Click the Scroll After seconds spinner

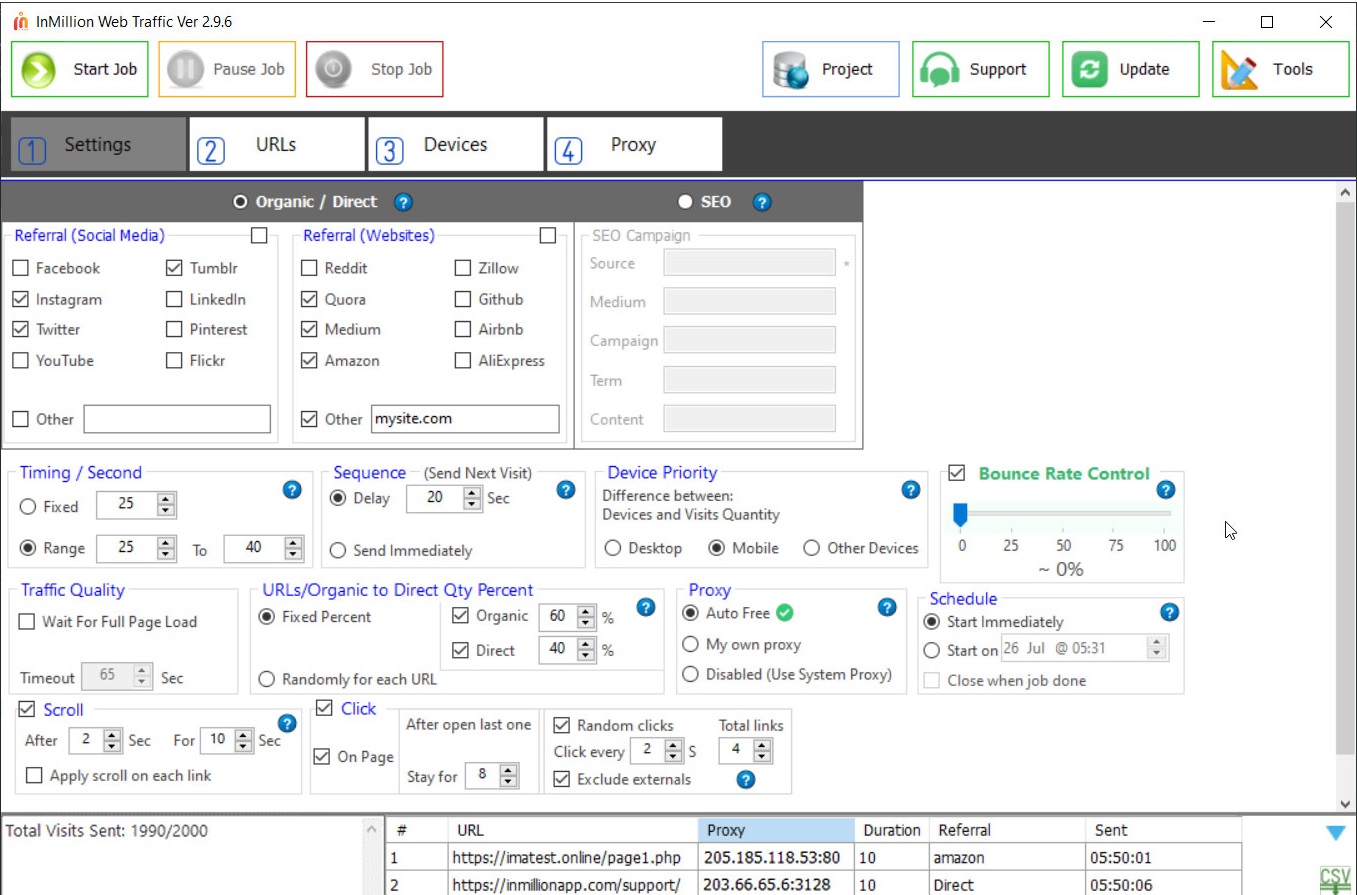click(112, 741)
